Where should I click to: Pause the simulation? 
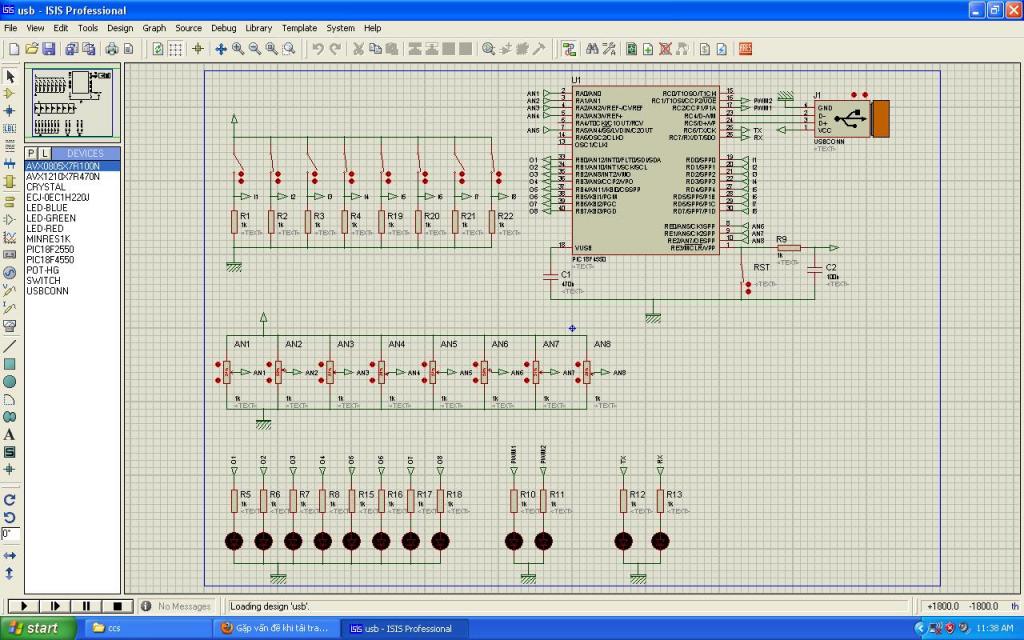[86, 606]
